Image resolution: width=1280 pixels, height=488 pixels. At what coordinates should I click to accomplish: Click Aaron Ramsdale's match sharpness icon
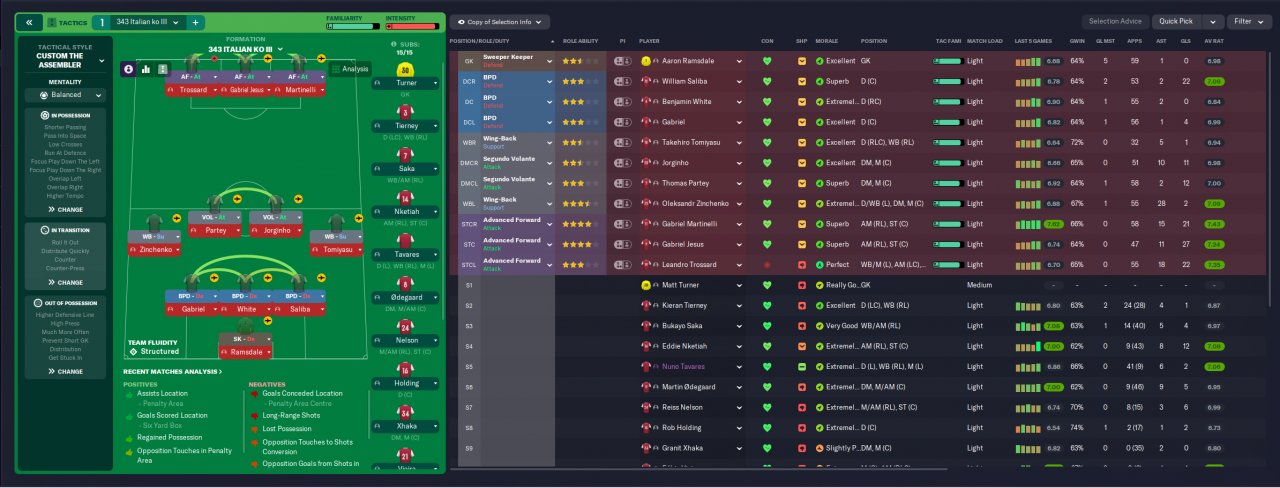click(x=801, y=61)
